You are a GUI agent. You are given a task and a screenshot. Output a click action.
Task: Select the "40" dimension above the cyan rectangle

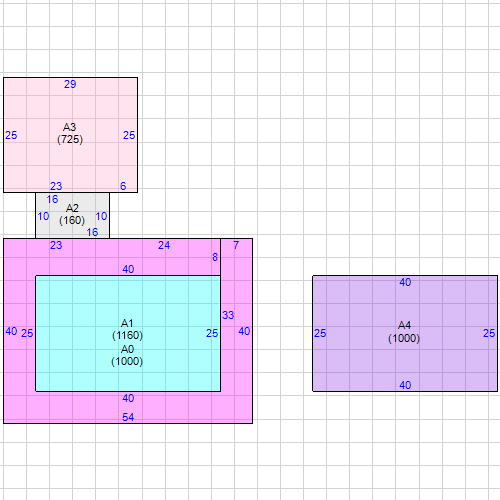[128, 269]
